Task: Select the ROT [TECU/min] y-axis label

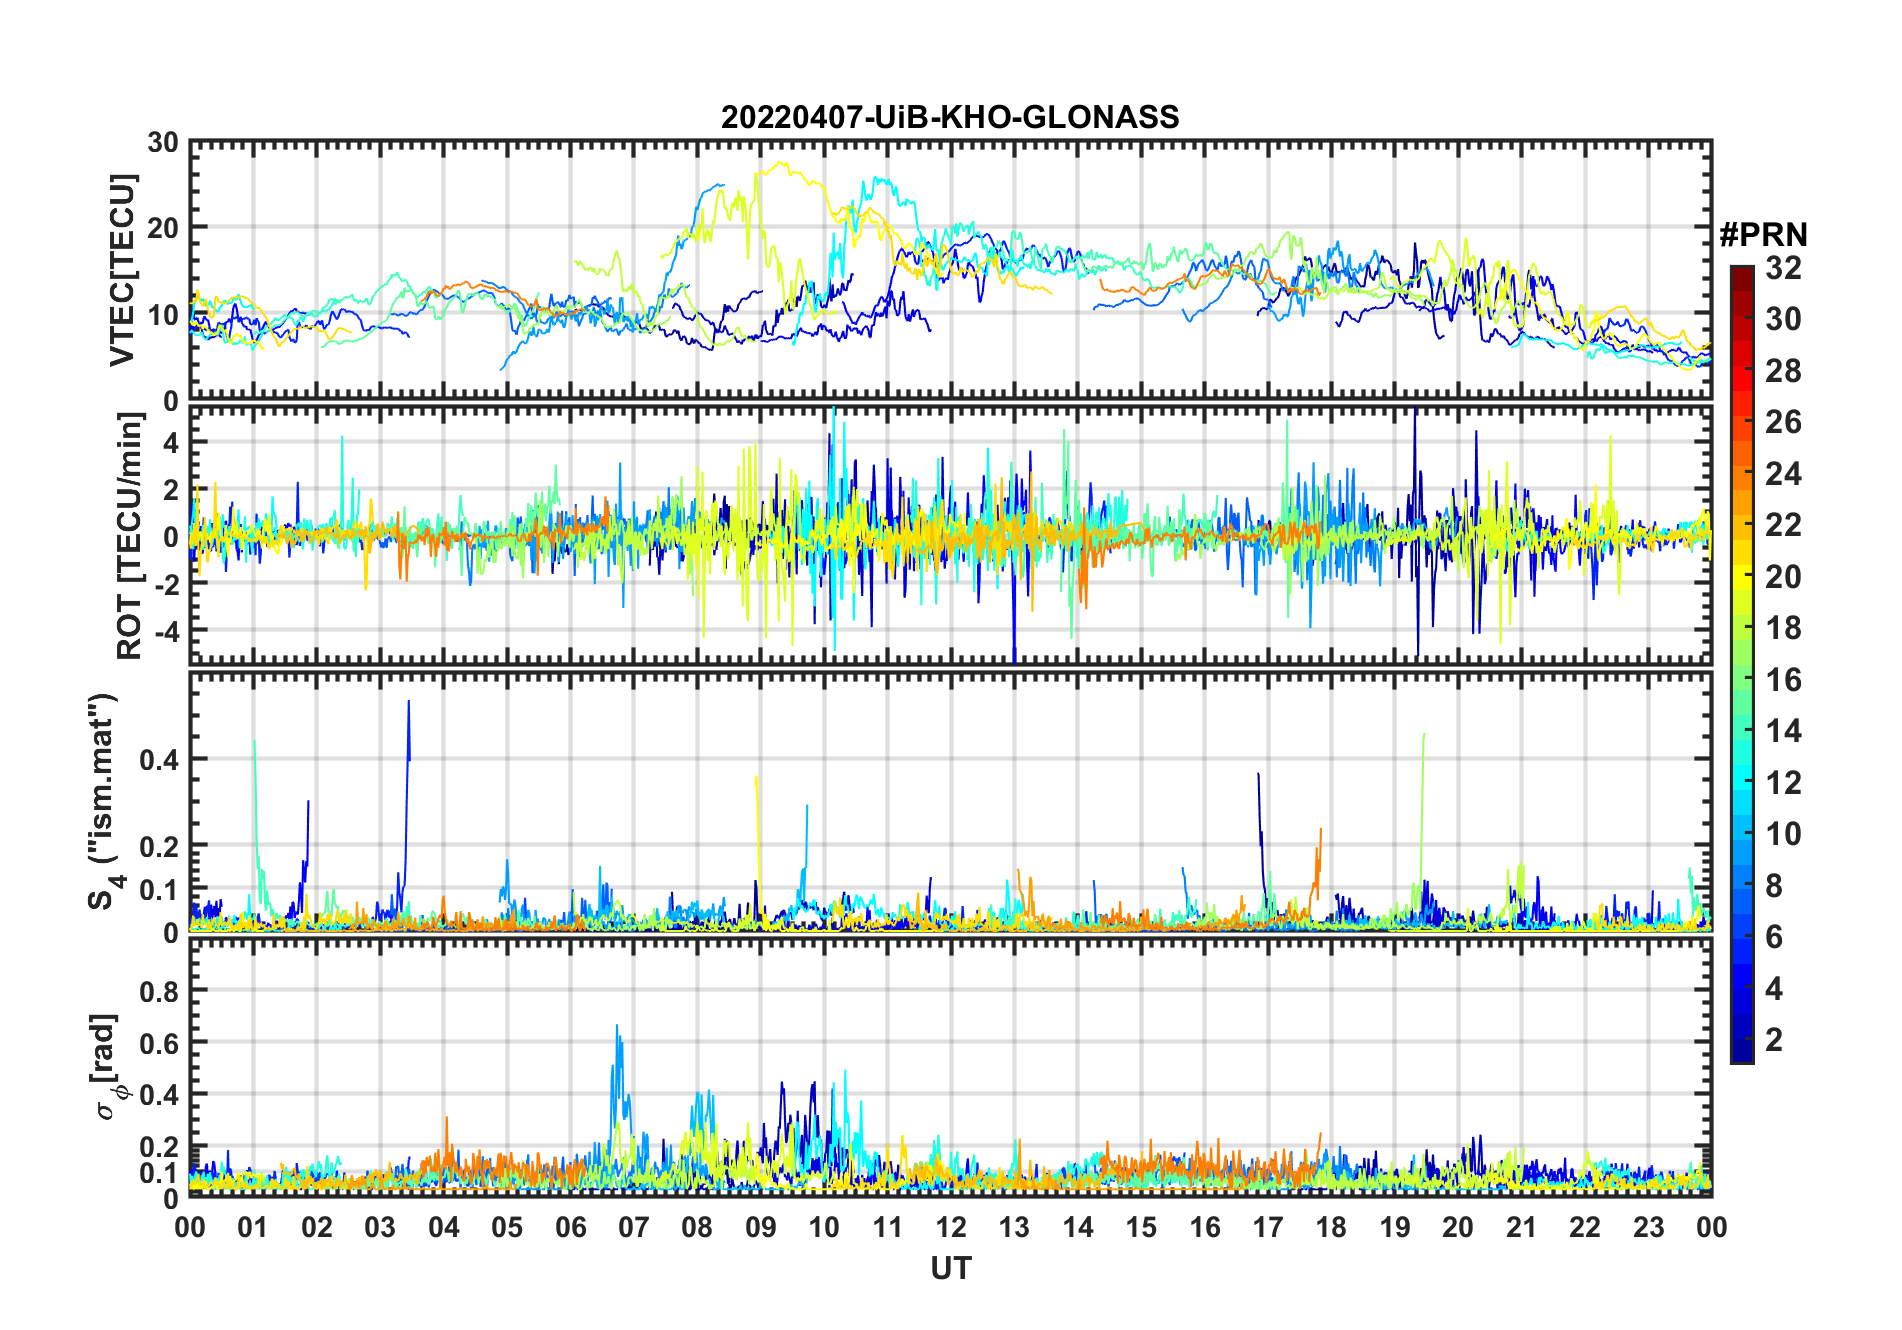Action: 130,536
